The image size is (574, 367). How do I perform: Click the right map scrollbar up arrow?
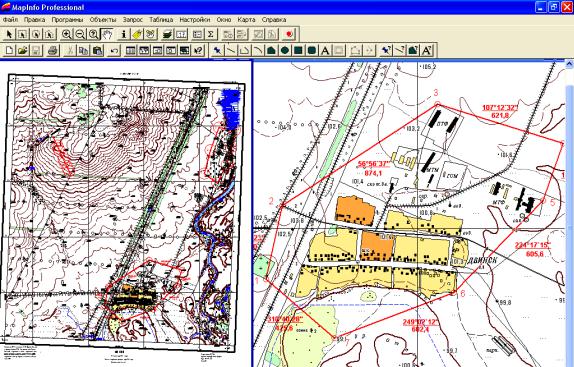[570, 64]
